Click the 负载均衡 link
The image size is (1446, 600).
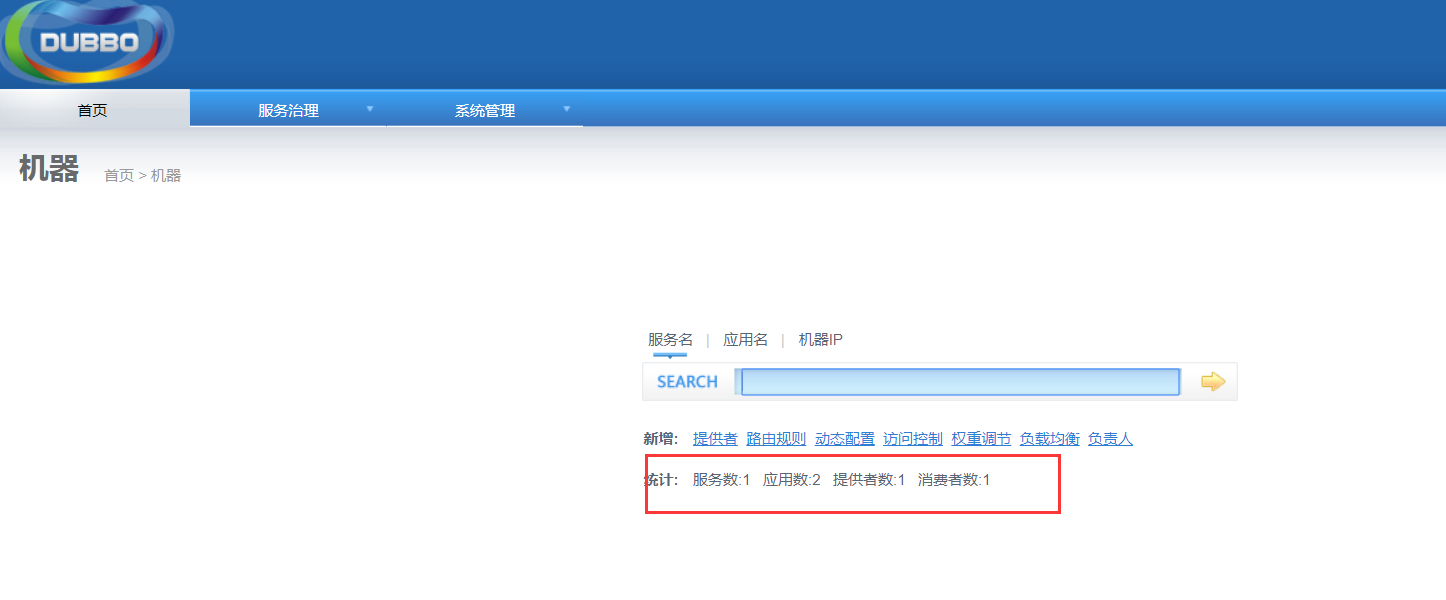pyautogui.click(x=1050, y=439)
